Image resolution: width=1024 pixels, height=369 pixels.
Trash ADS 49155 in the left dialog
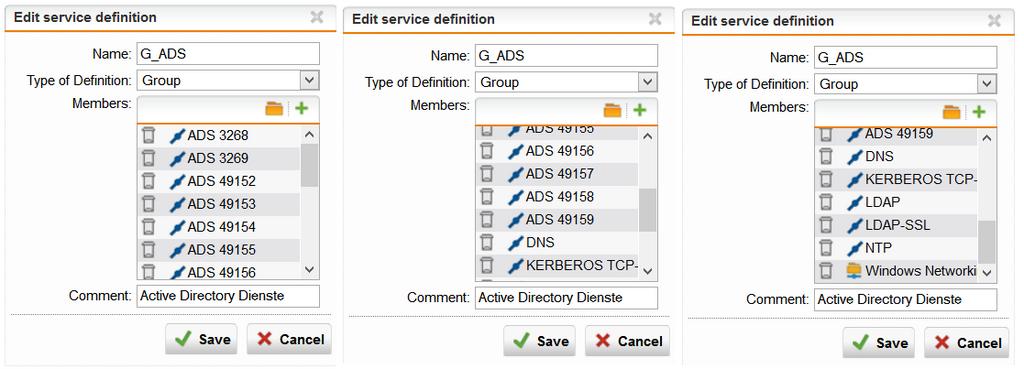coord(149,249)
